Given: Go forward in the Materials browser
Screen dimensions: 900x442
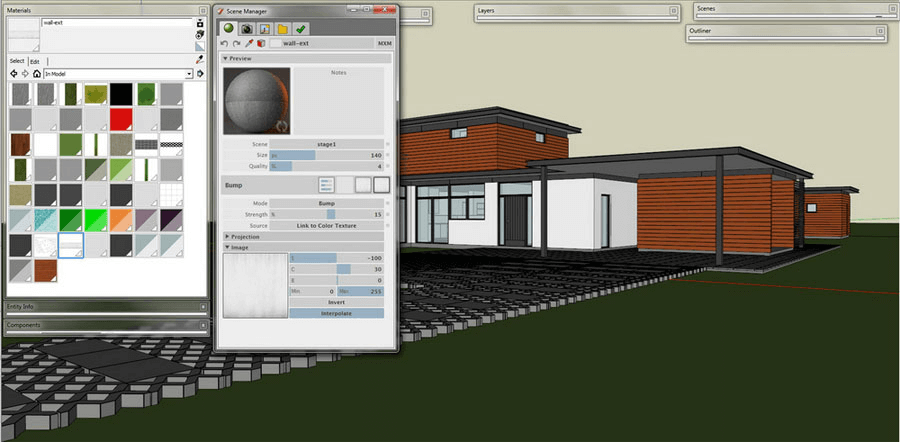Looking at the screenshot, I should [x=25, y=73].
